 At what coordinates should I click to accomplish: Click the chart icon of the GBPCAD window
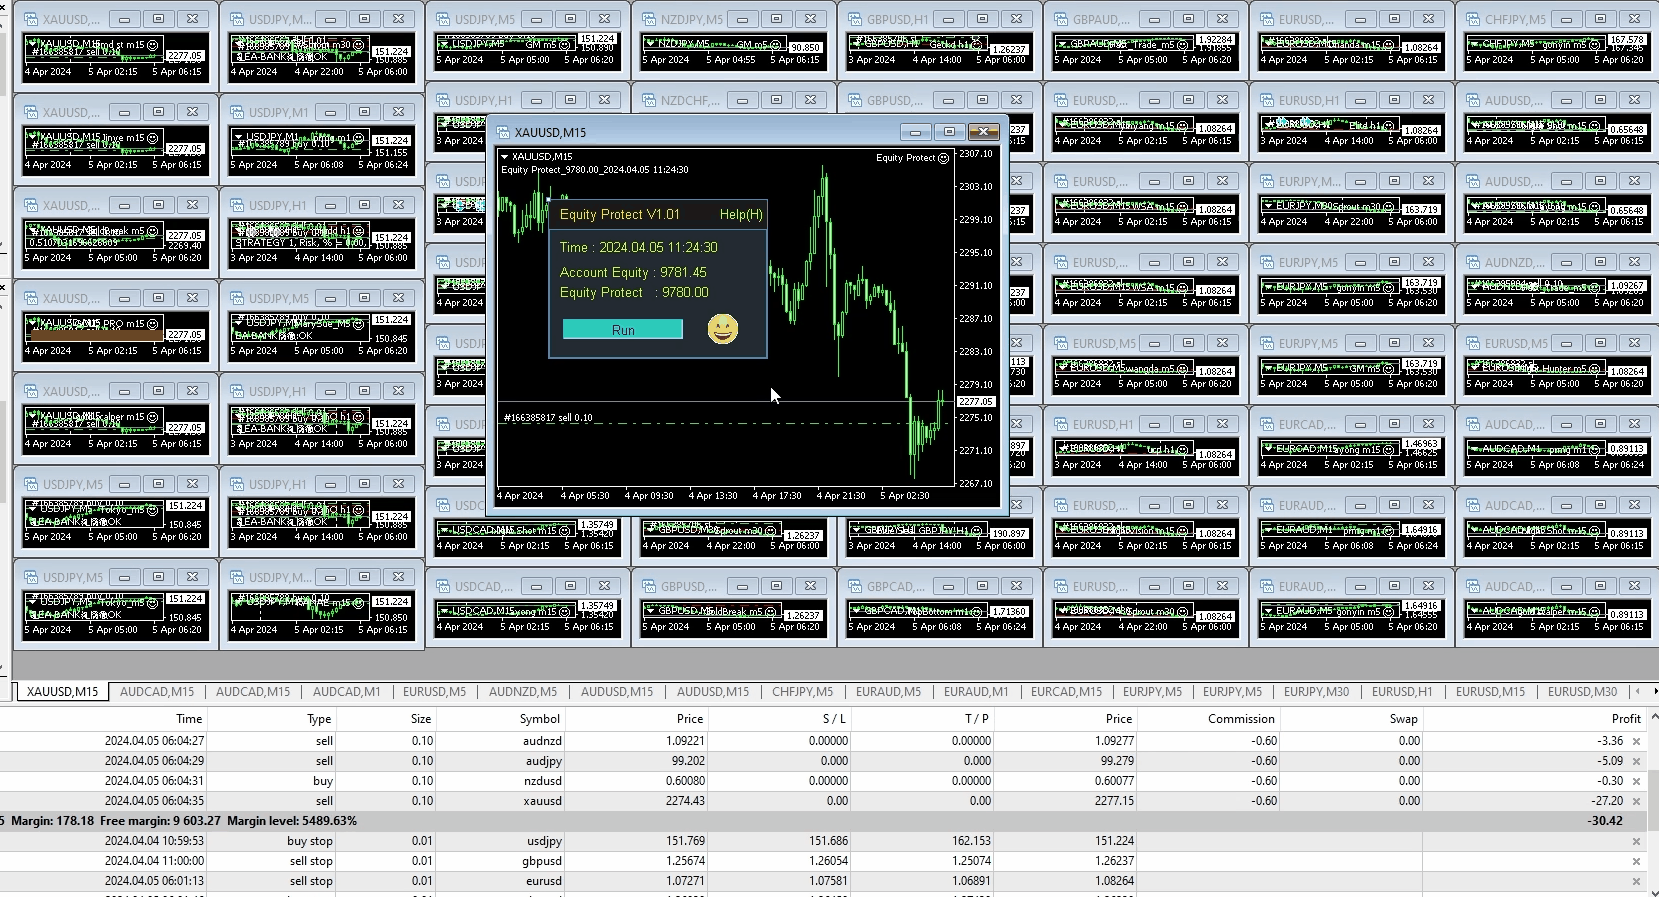point(855,586)
